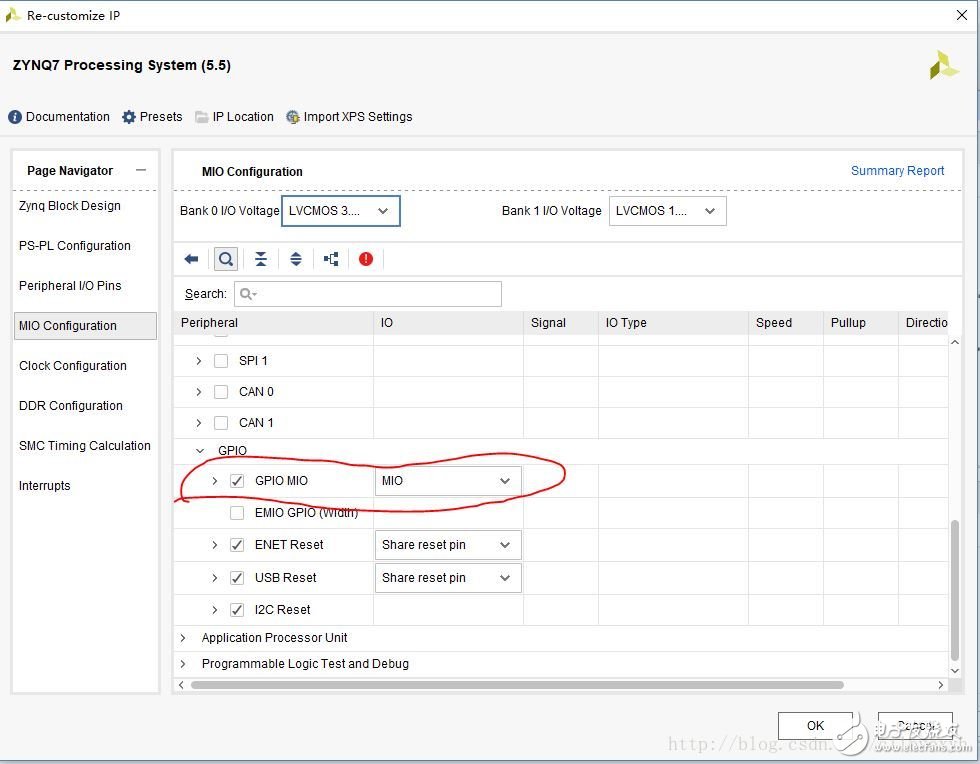This screenshot has width=980, height=764.
Task: Enable the EMIO GPIO (Width) checkbox
Action: (237, 513)
